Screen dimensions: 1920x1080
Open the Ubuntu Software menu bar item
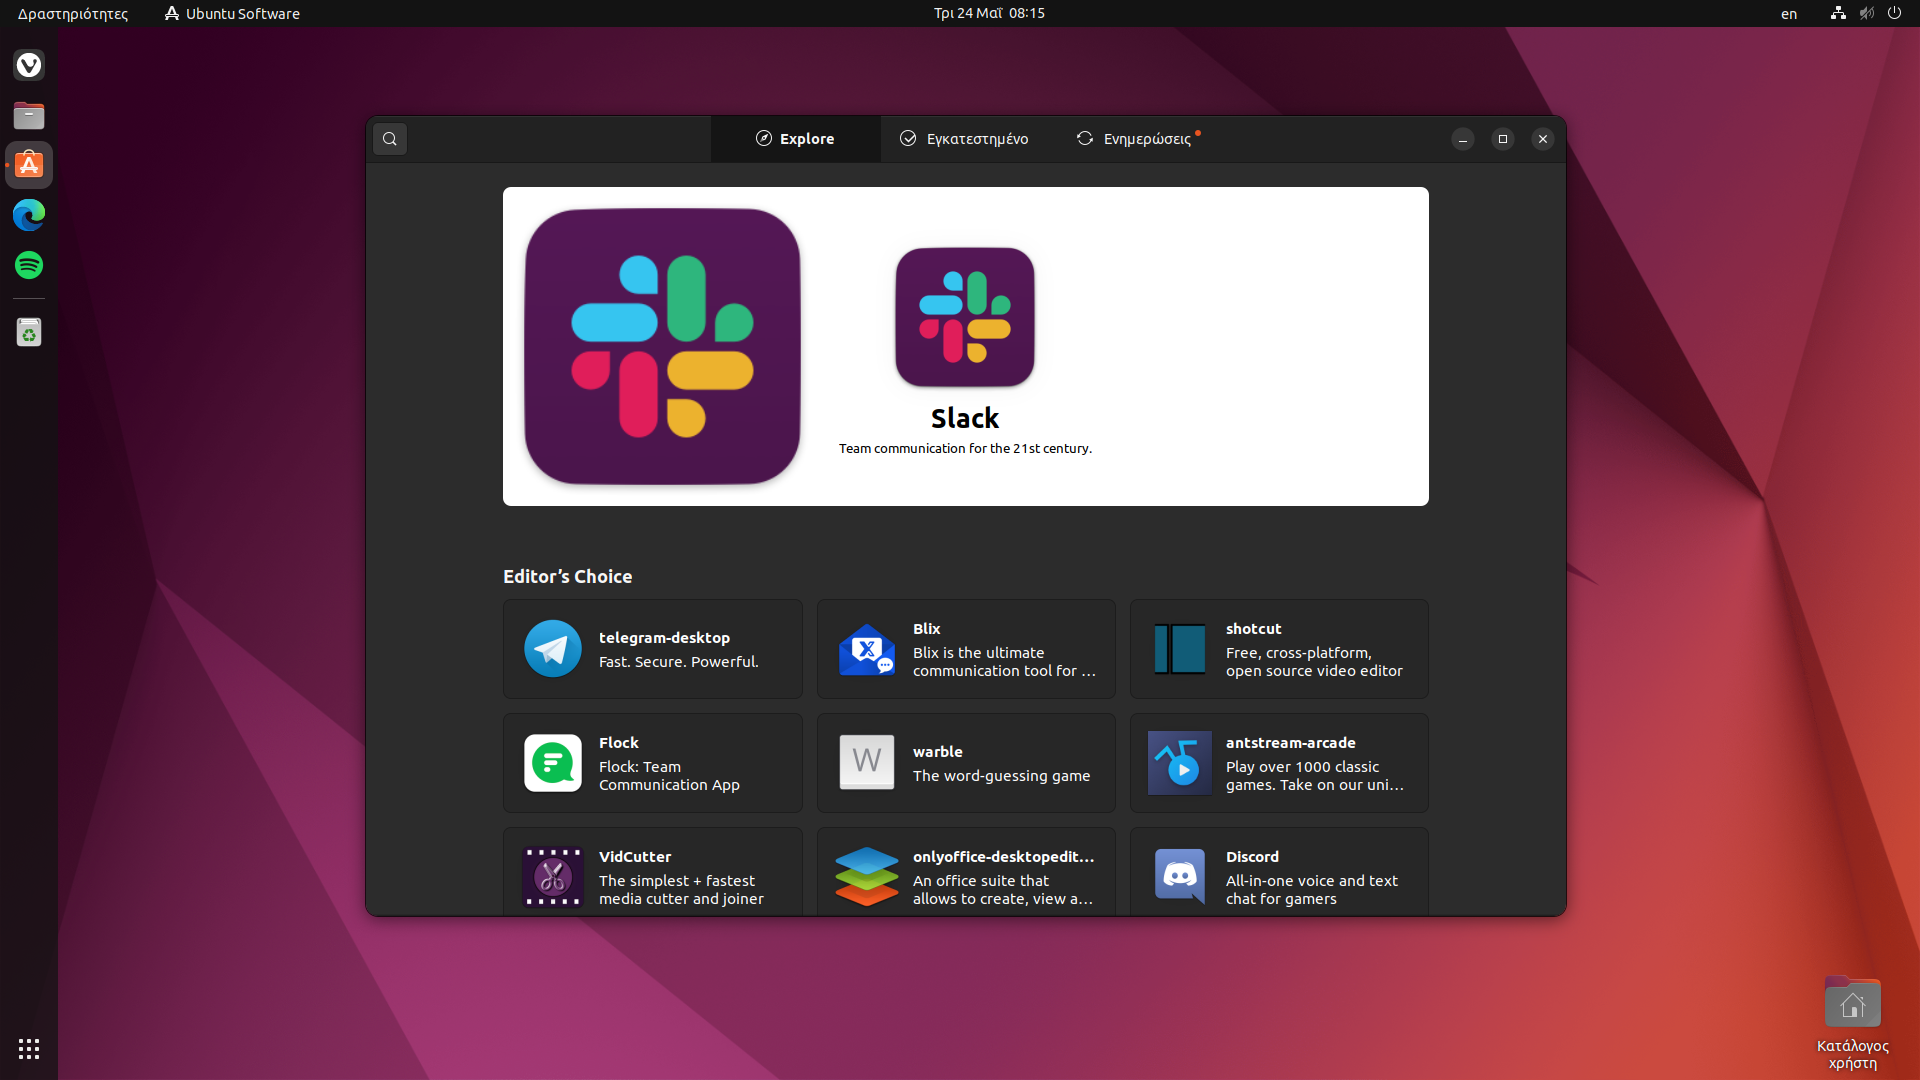tap(231, 13)
